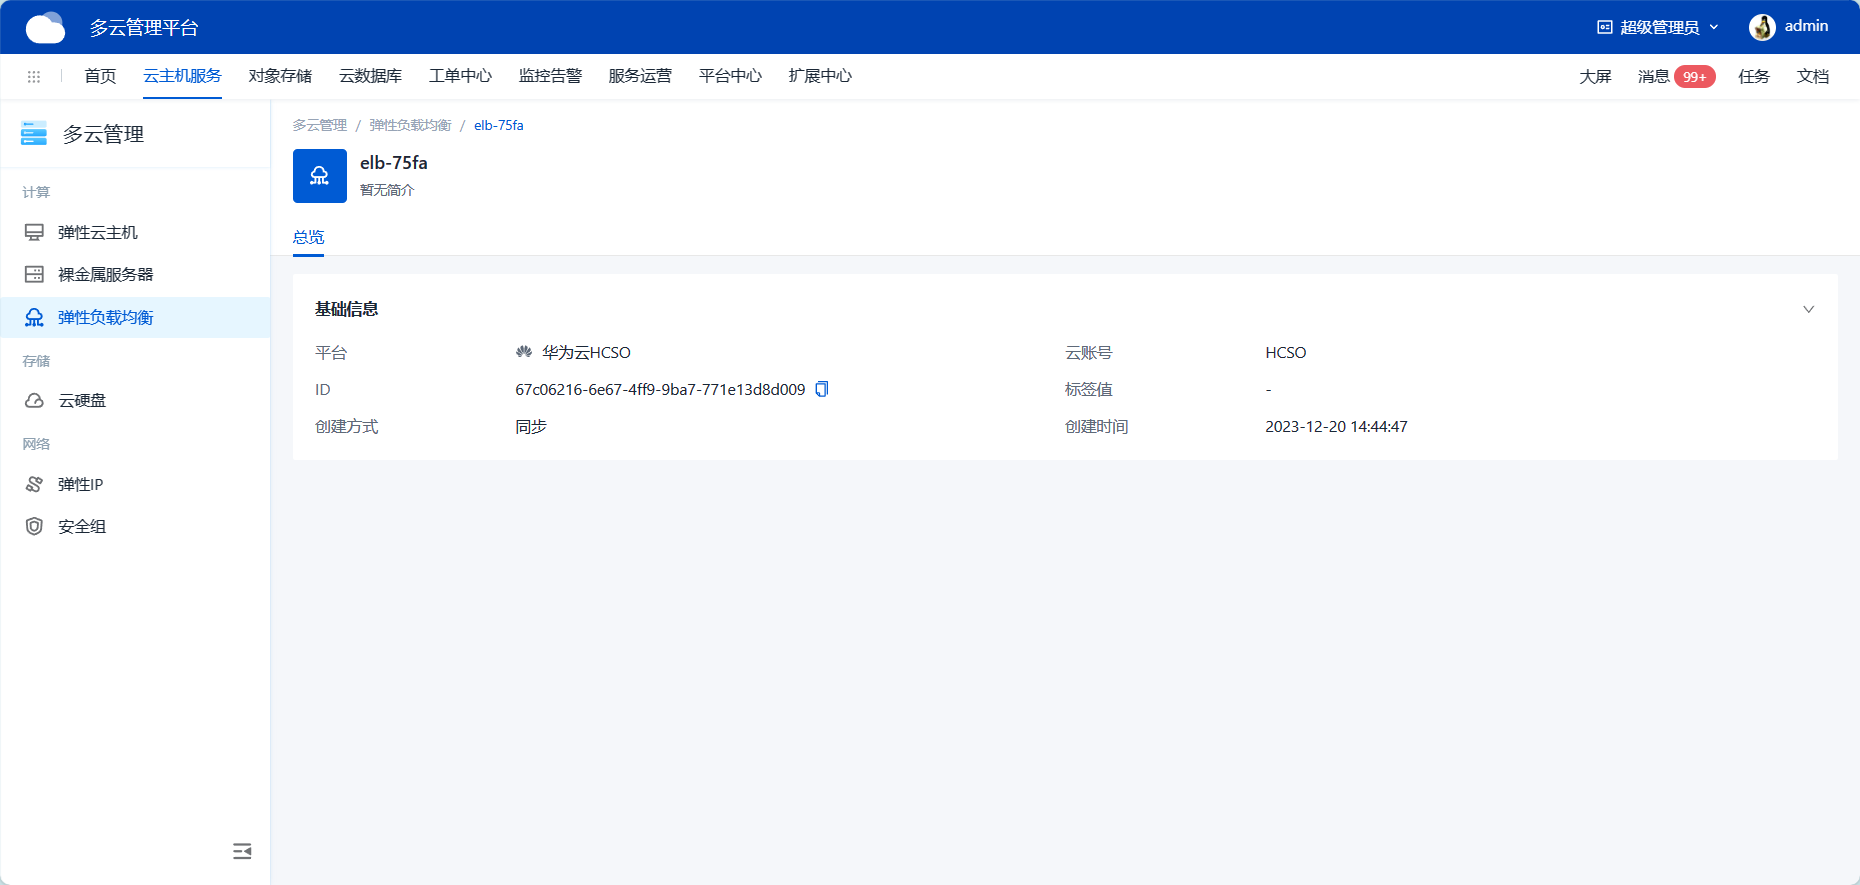Screen dimensions: 1860x885
Task: Click the security group shield icon
Action: 34,526
